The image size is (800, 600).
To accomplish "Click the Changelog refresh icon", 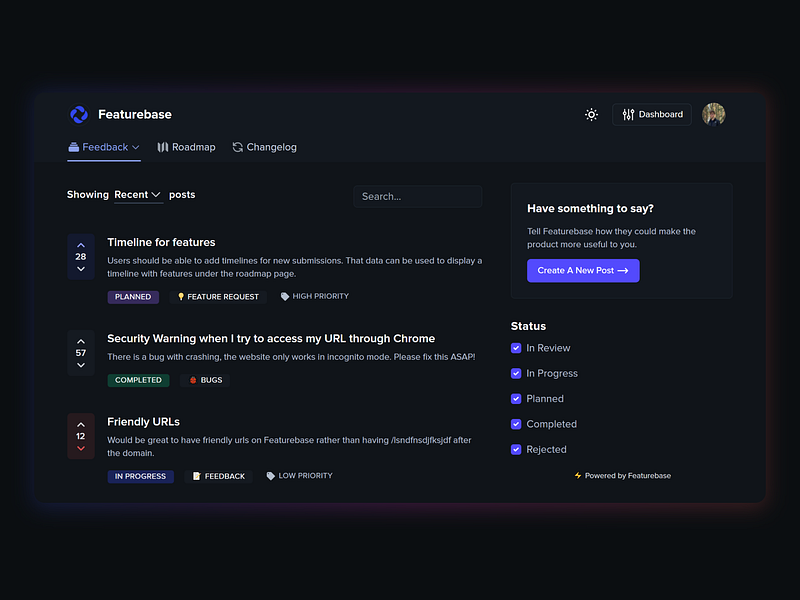I will tap(237, 147).
